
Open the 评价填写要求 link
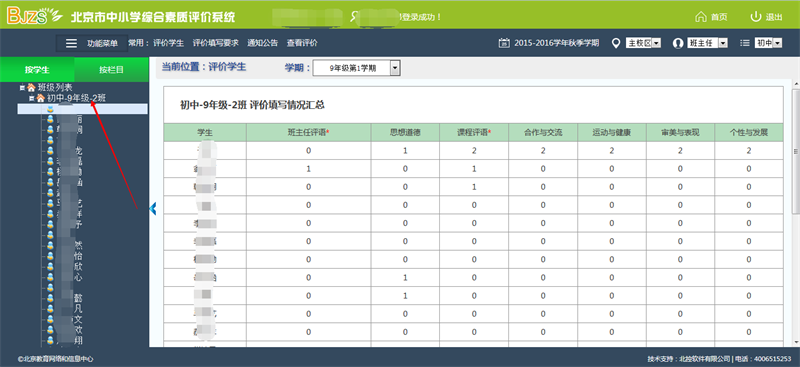215,43
